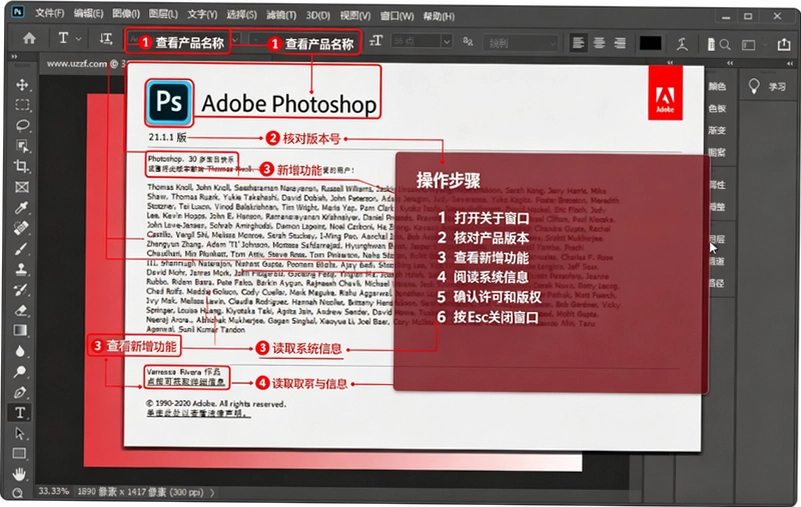Select the Eraser tool
Image resolution: width=801 pixels, height=507 pixels.
click(21, 310)
